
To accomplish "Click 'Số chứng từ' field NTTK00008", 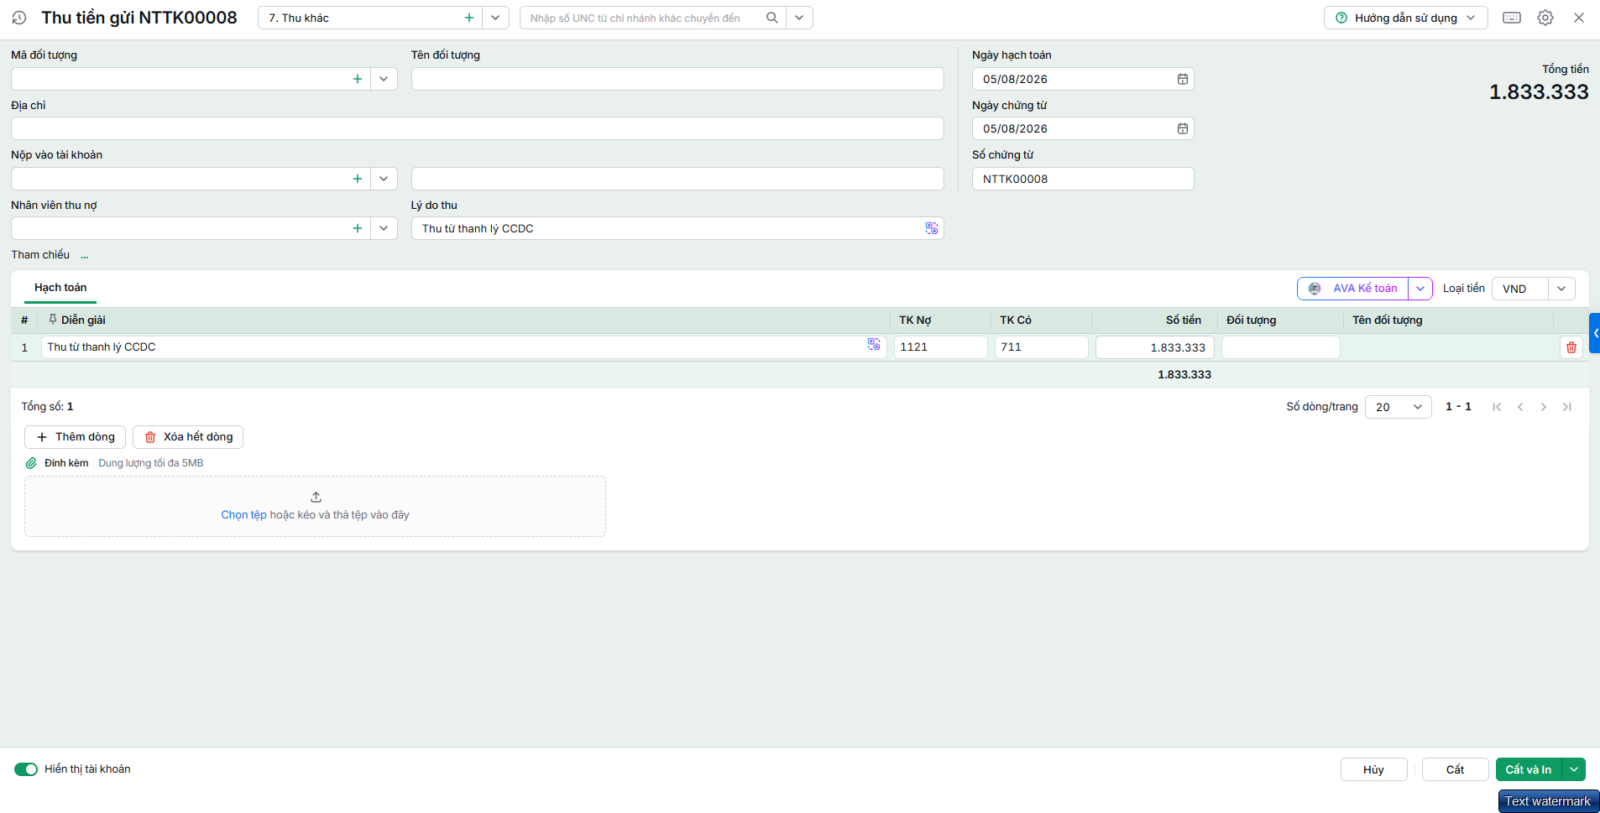I will pyautogui.click(x=1083, y=179).
